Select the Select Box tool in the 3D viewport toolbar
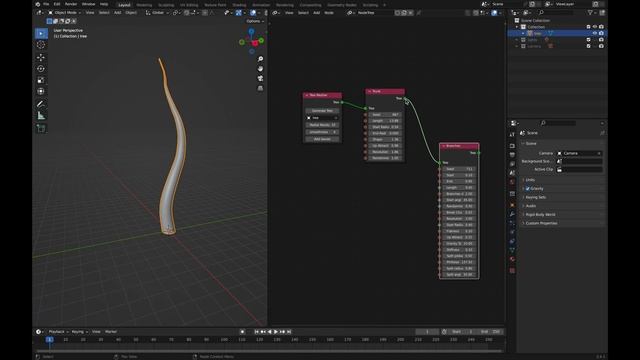 (41, 33)
